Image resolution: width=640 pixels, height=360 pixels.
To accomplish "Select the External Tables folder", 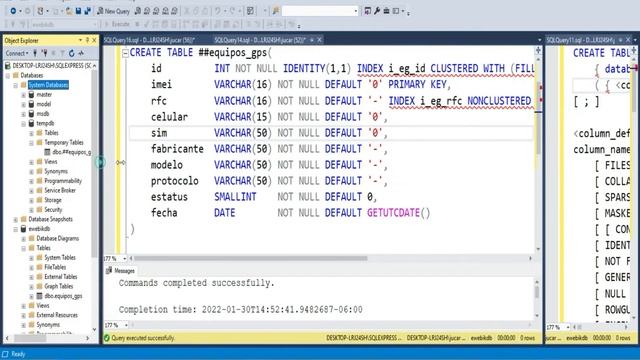I will pos(60,277).
